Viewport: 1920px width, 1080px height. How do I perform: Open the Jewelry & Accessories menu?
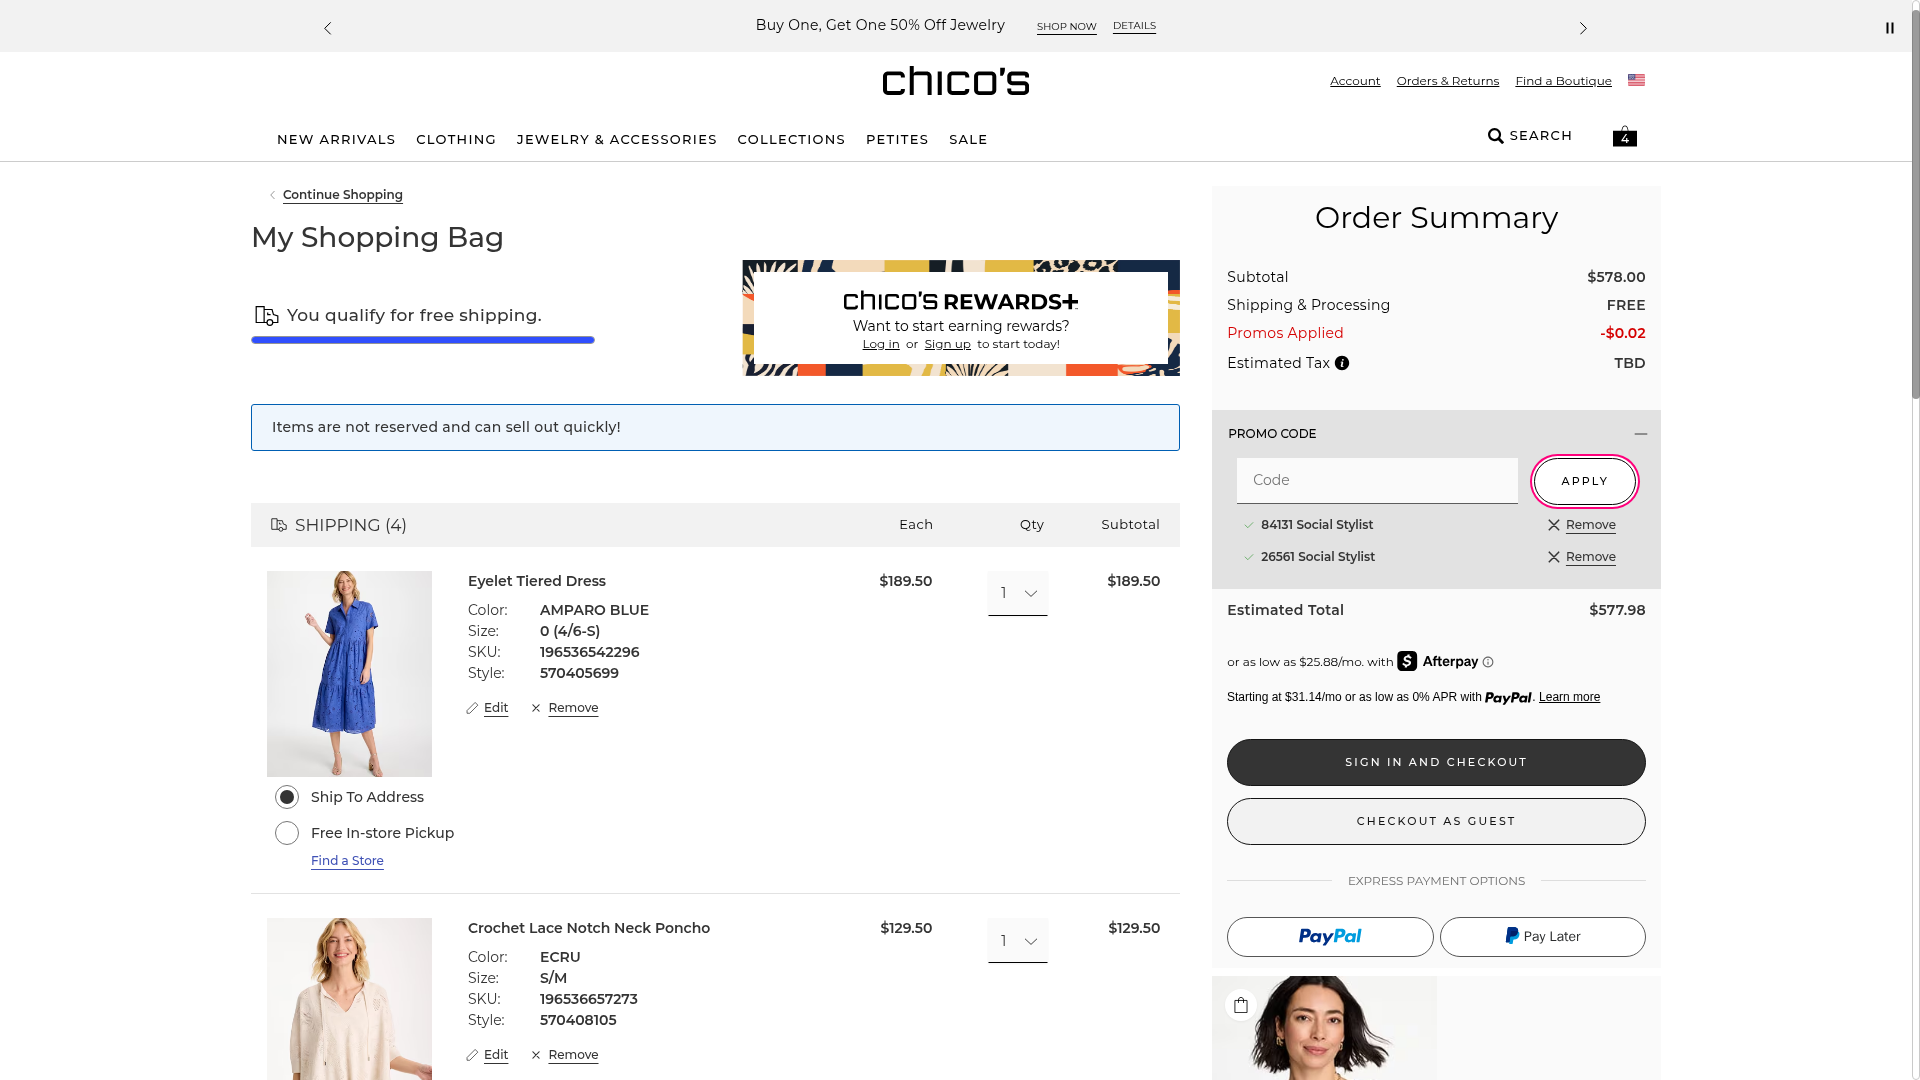616,139
